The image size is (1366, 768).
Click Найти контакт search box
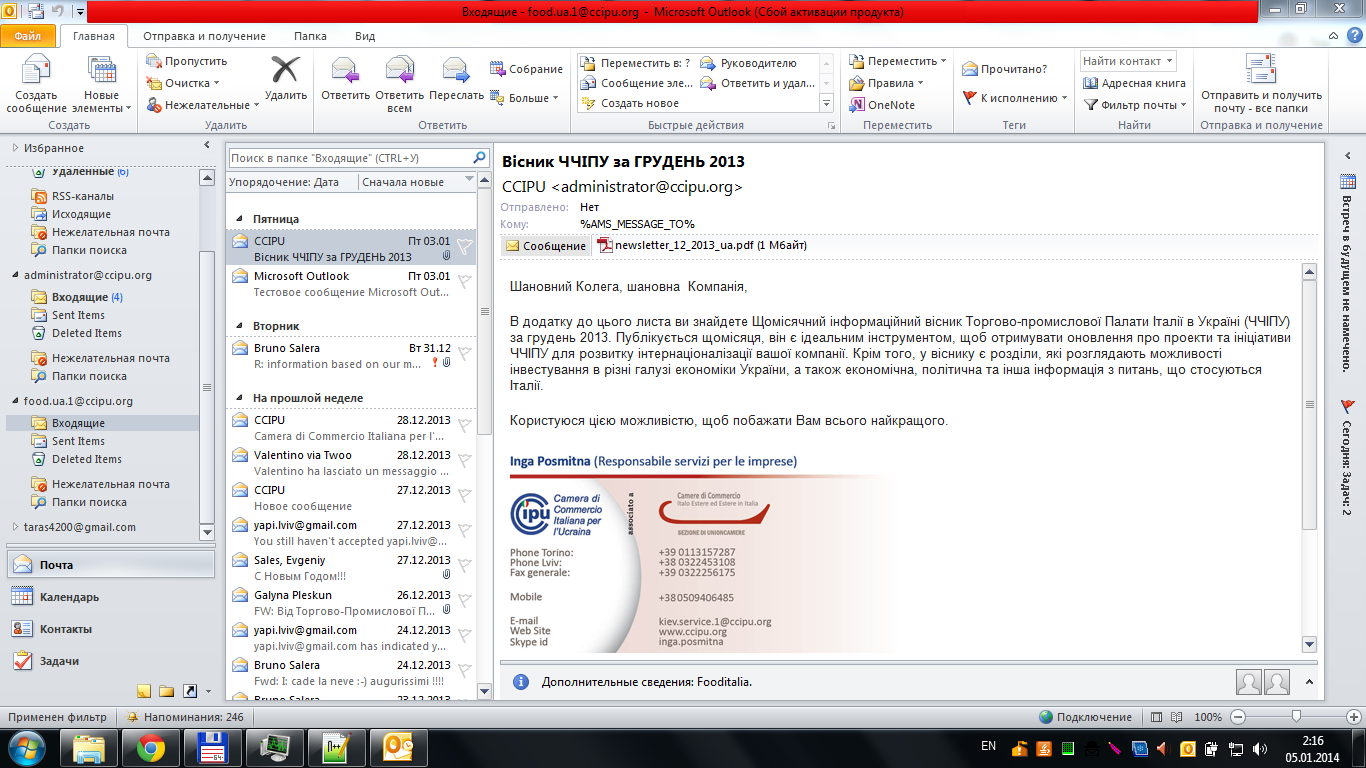(x=1128, y=61)
